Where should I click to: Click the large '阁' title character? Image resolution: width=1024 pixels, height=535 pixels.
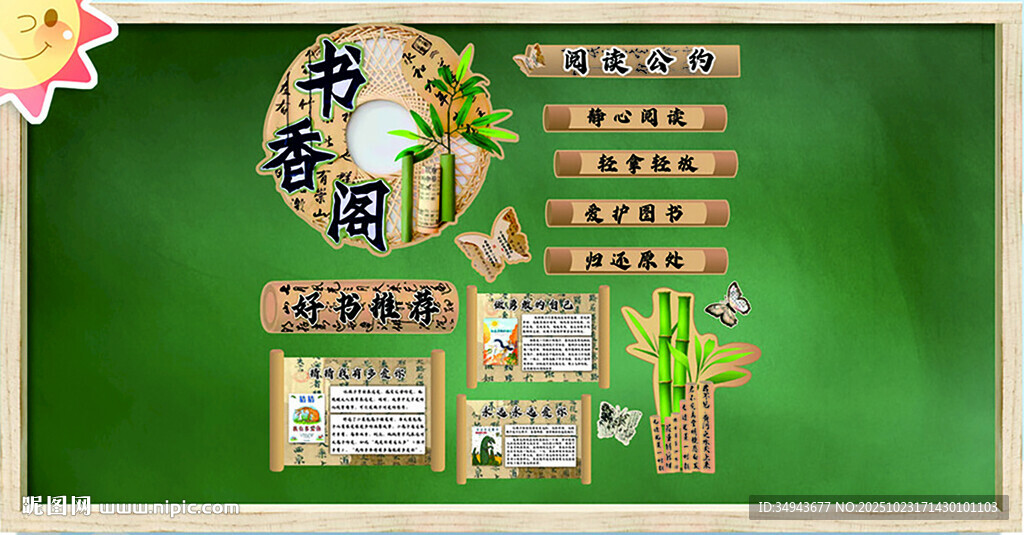click(359, 216)
